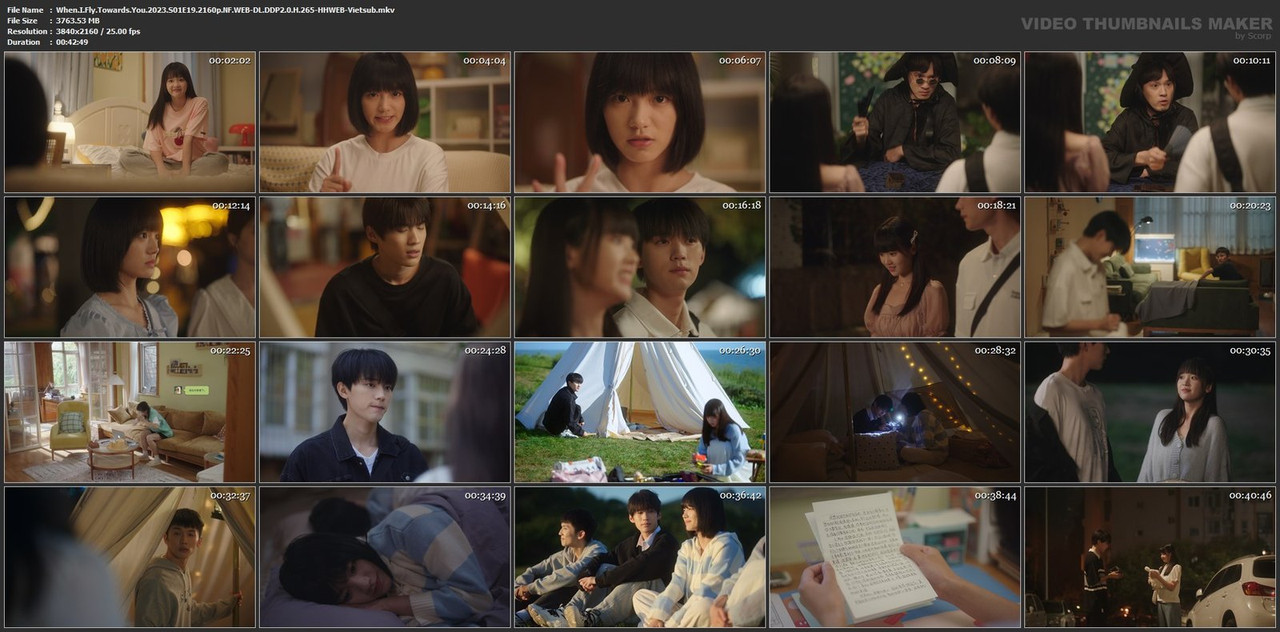Select the thumbnail stamped 00:28:32

click(895, 412)
